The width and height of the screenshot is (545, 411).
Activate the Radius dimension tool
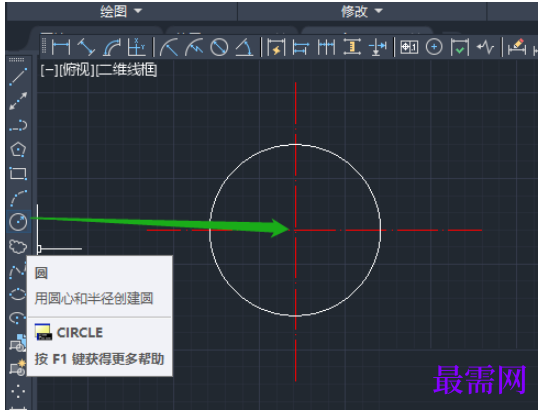(169, 47)
